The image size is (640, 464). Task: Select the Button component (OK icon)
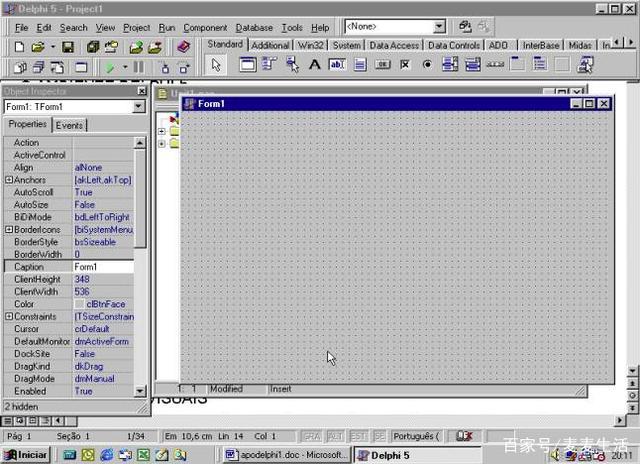pos(382,64)
